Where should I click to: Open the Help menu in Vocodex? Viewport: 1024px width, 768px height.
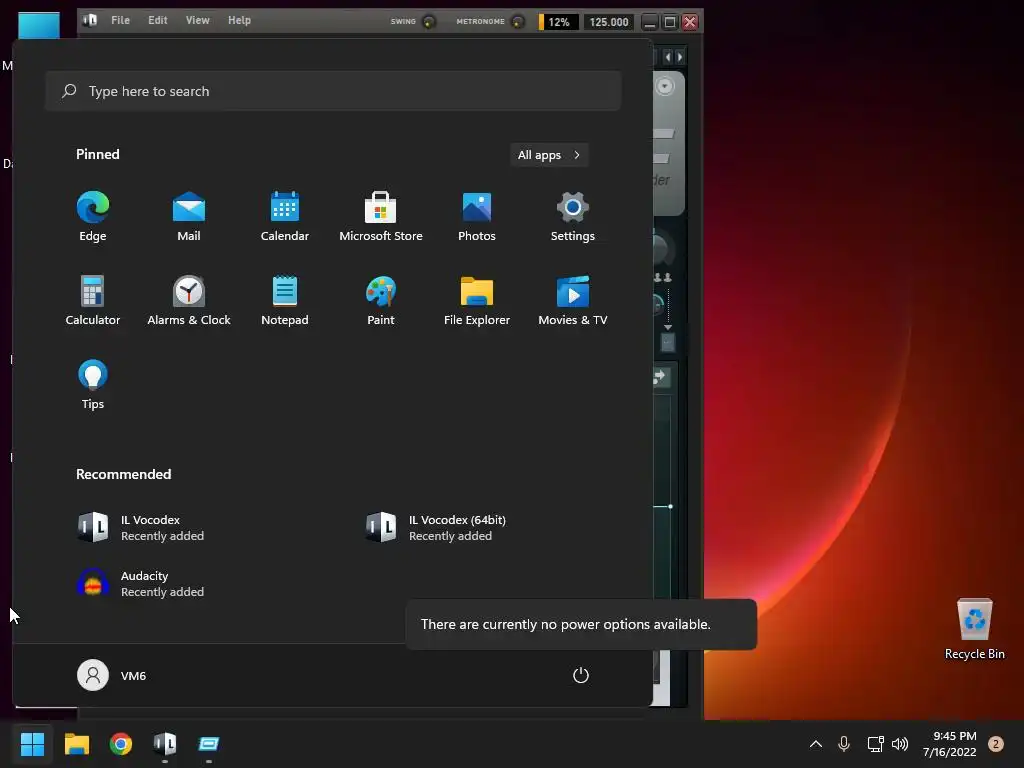(x=239, y=20)
